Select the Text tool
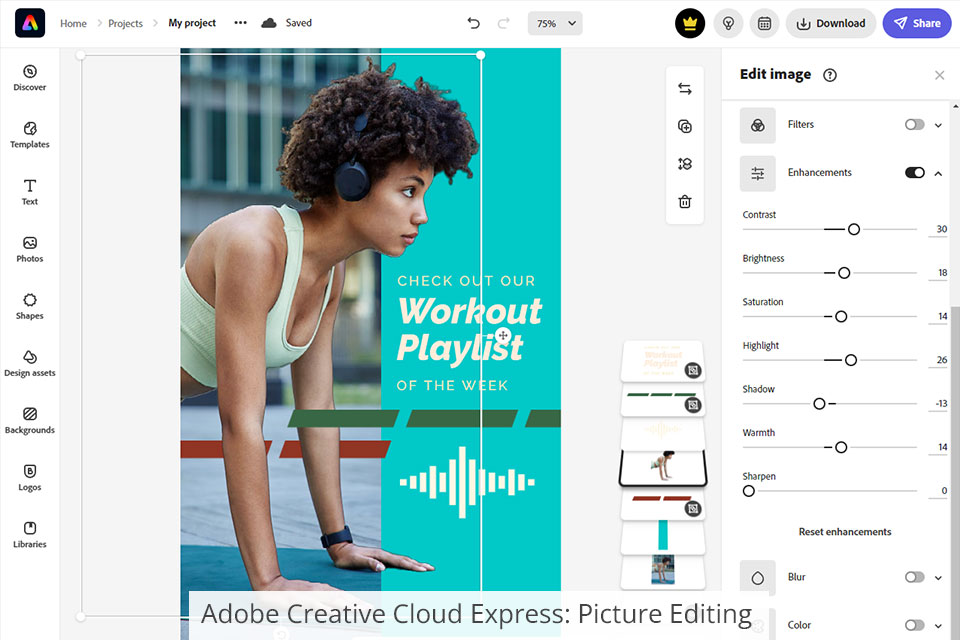Viewport: 960px width, 640px height. tap(29, 192)
